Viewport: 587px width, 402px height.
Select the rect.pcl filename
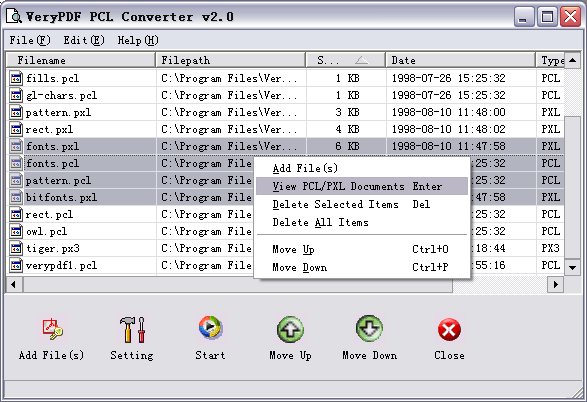pyautogui.click(x=49, y=214)
